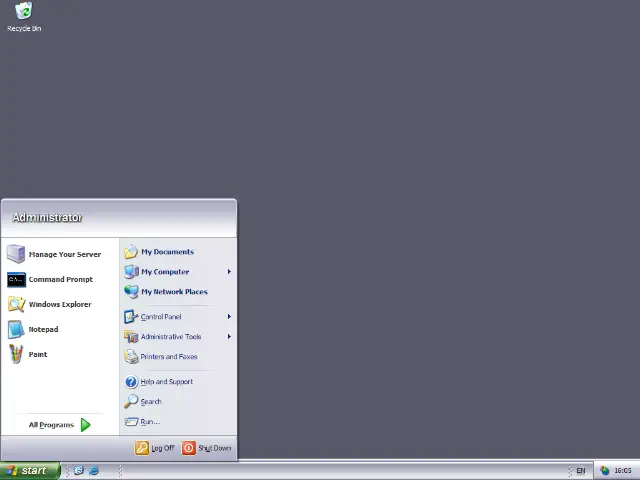Viewport: 640px width, 480px height.
Task: Open the Recycle Bin desktop icon
Action: point(23,13)
